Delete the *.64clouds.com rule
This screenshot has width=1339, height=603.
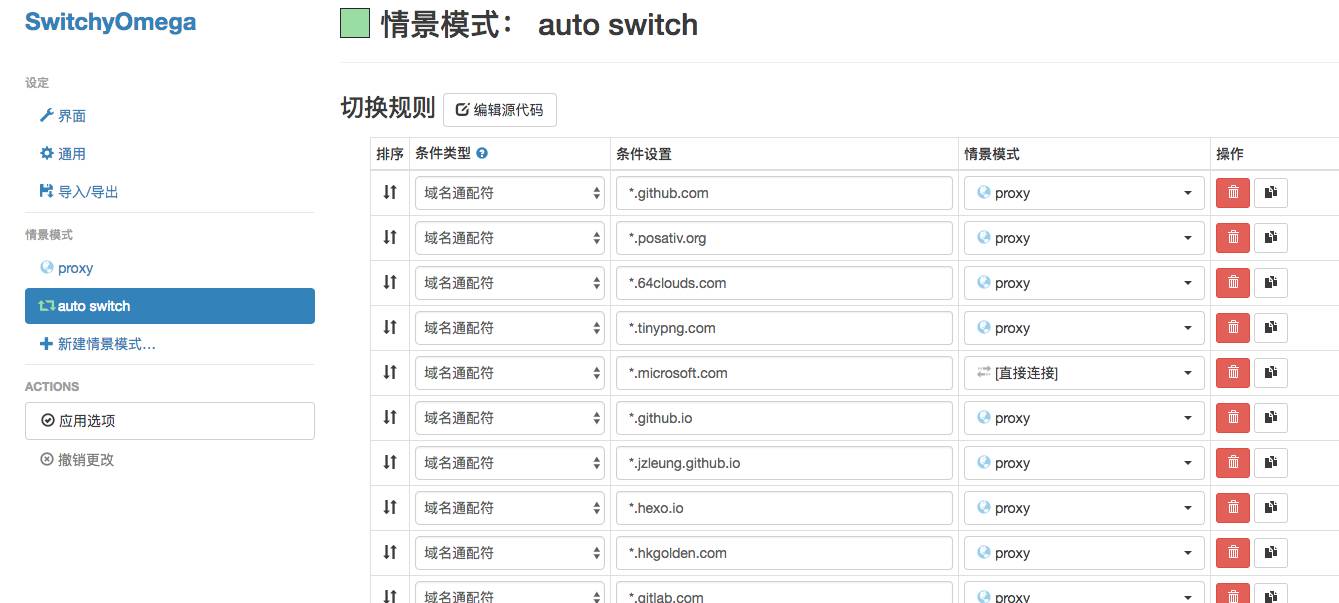(1232, 283)
